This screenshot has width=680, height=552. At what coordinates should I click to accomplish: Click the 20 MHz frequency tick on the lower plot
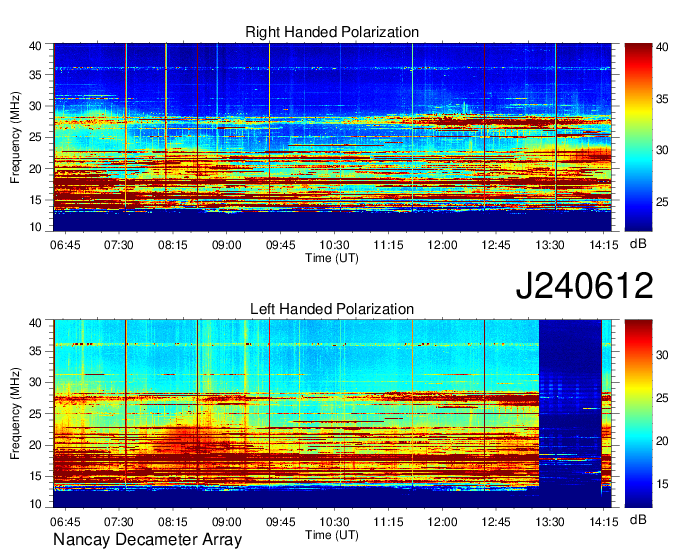pyautogui.click(x=35, y=445)
